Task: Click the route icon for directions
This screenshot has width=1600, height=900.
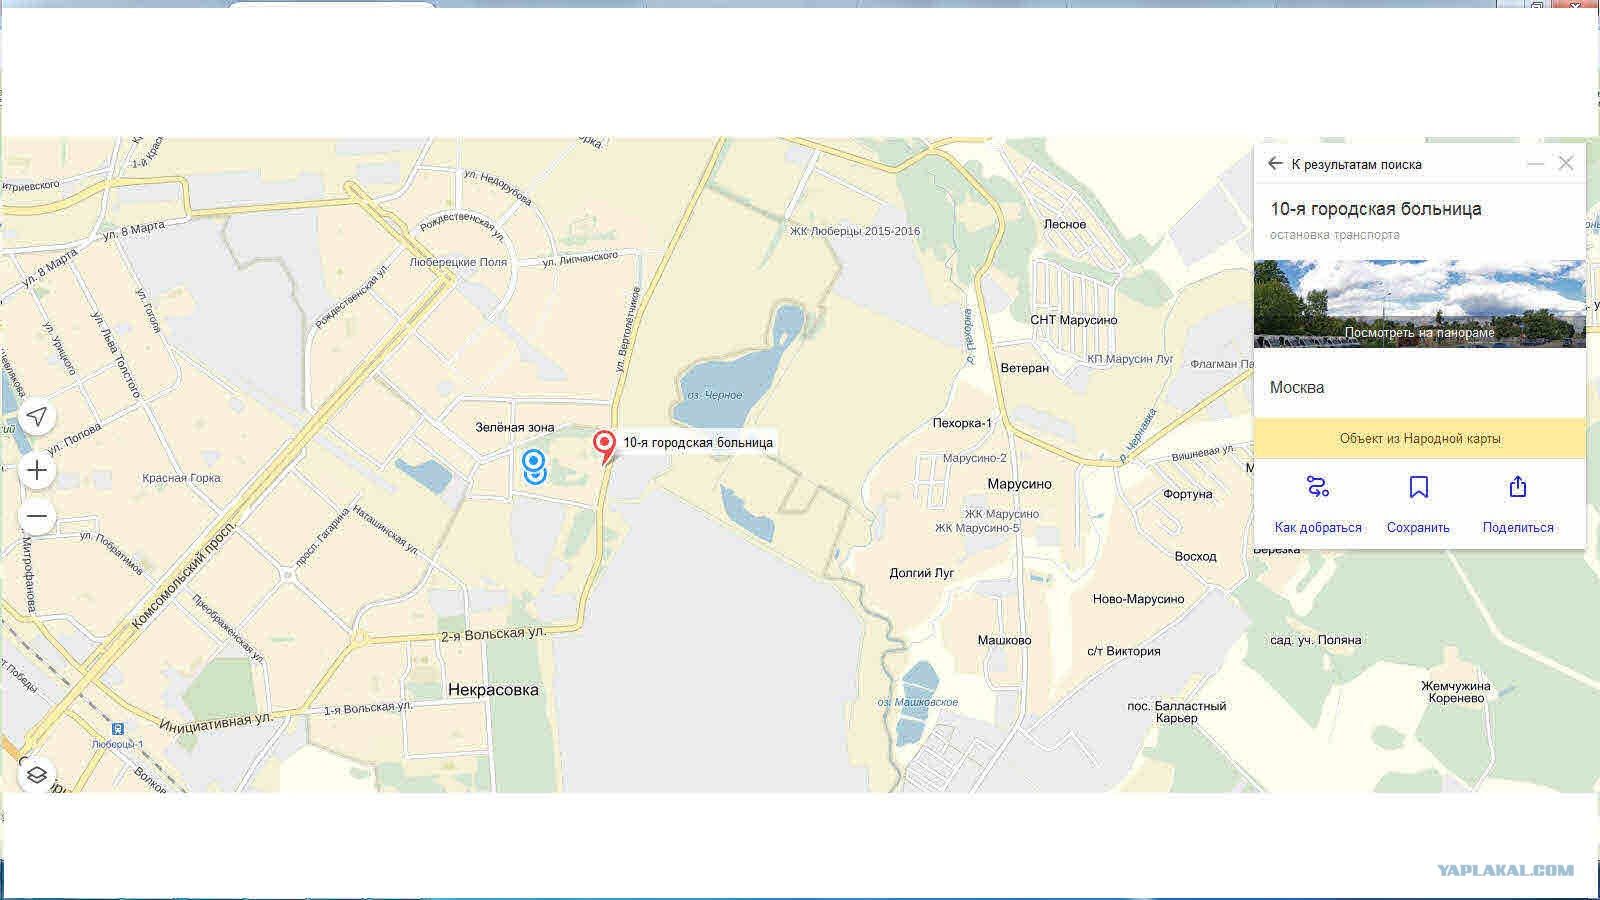Action: pyautogui.click(x=1317, y=487)
